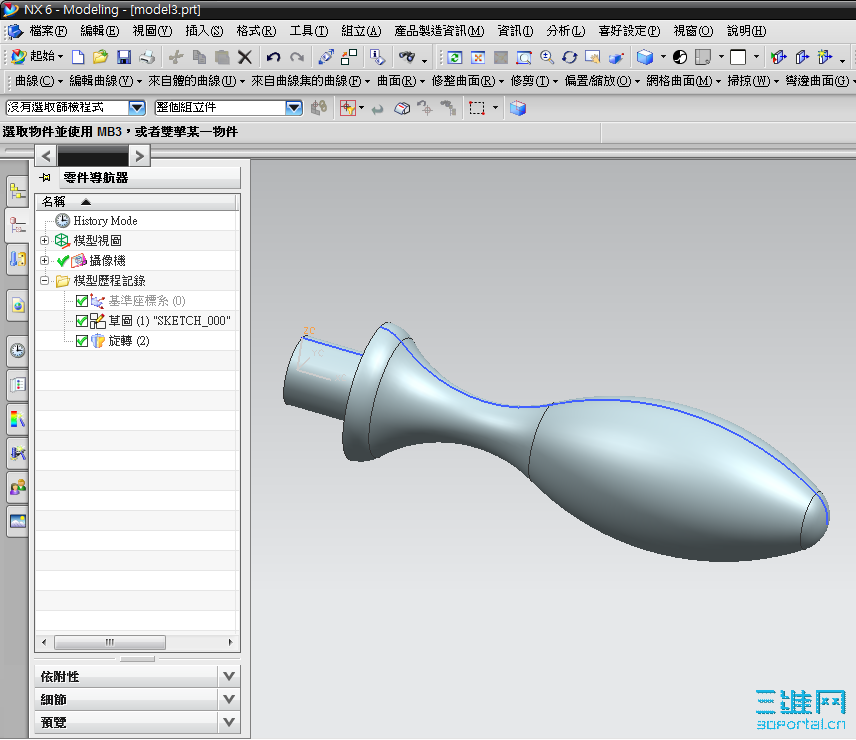
Task: Click the white background color box
Action: (x=738, y=57)
